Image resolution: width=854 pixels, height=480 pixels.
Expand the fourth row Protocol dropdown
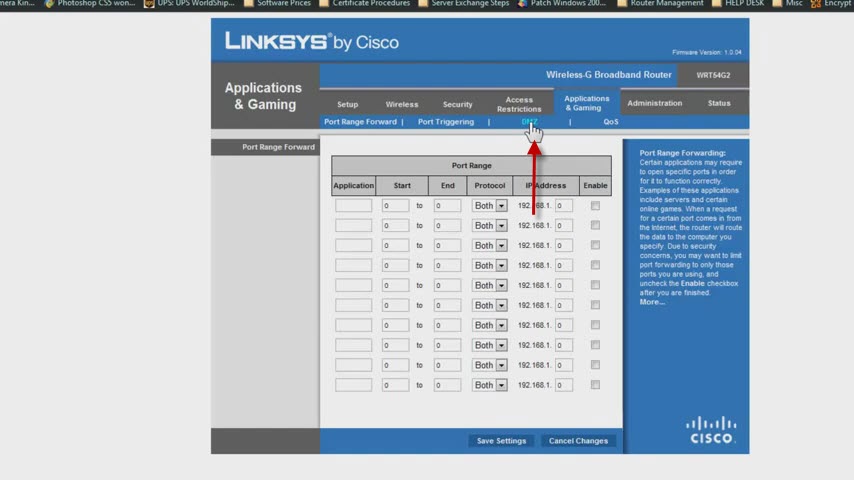tap(489, 265)
